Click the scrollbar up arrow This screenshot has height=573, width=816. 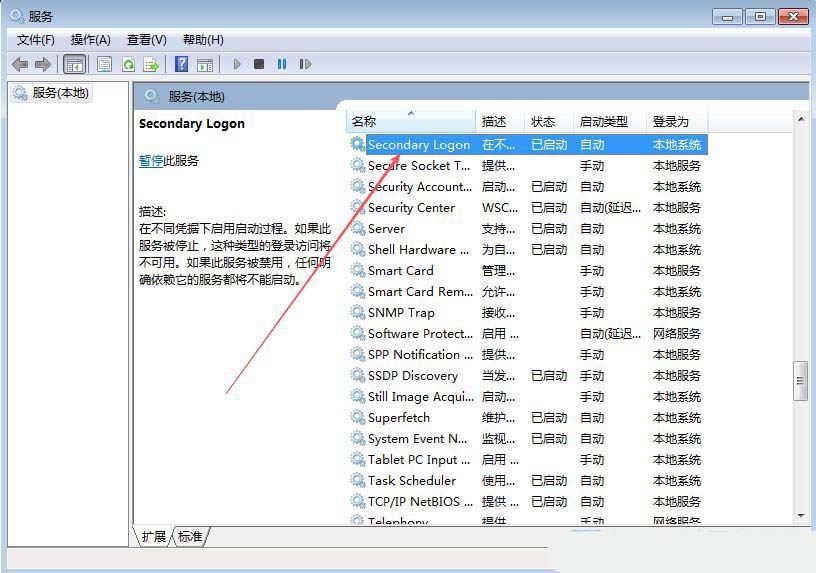800,120
